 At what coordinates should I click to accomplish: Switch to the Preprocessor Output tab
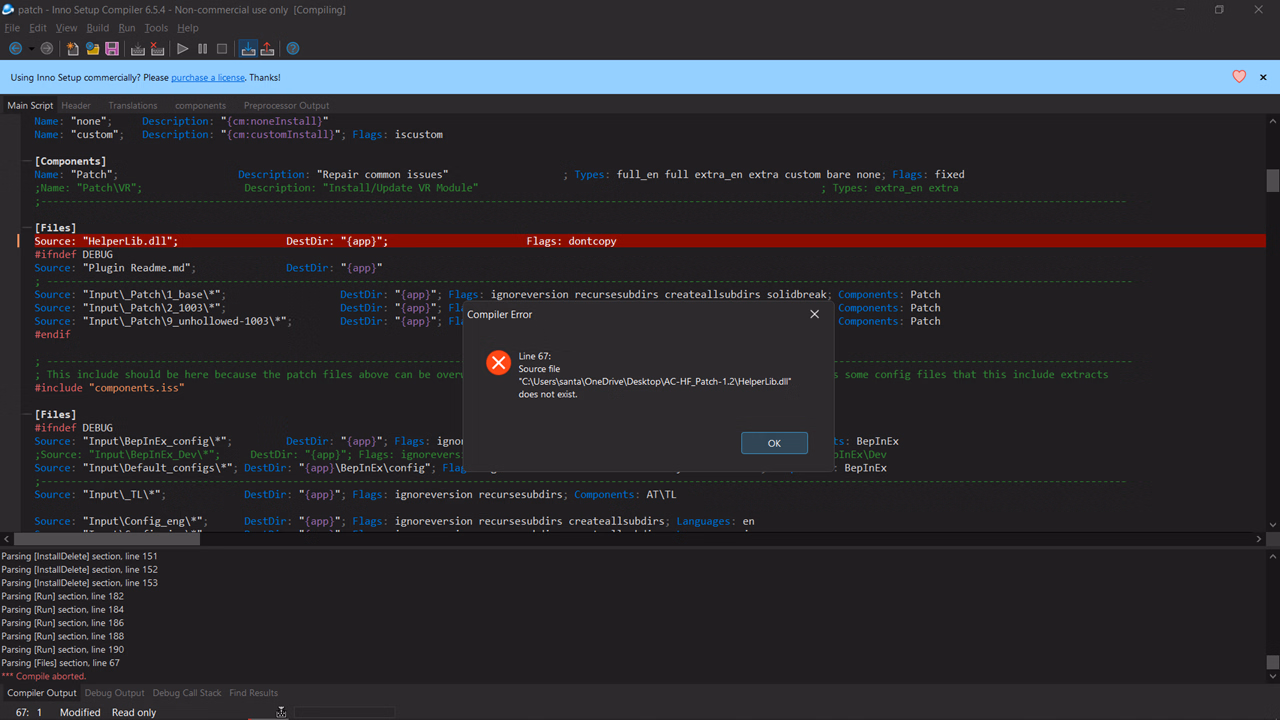pos(286,105)
